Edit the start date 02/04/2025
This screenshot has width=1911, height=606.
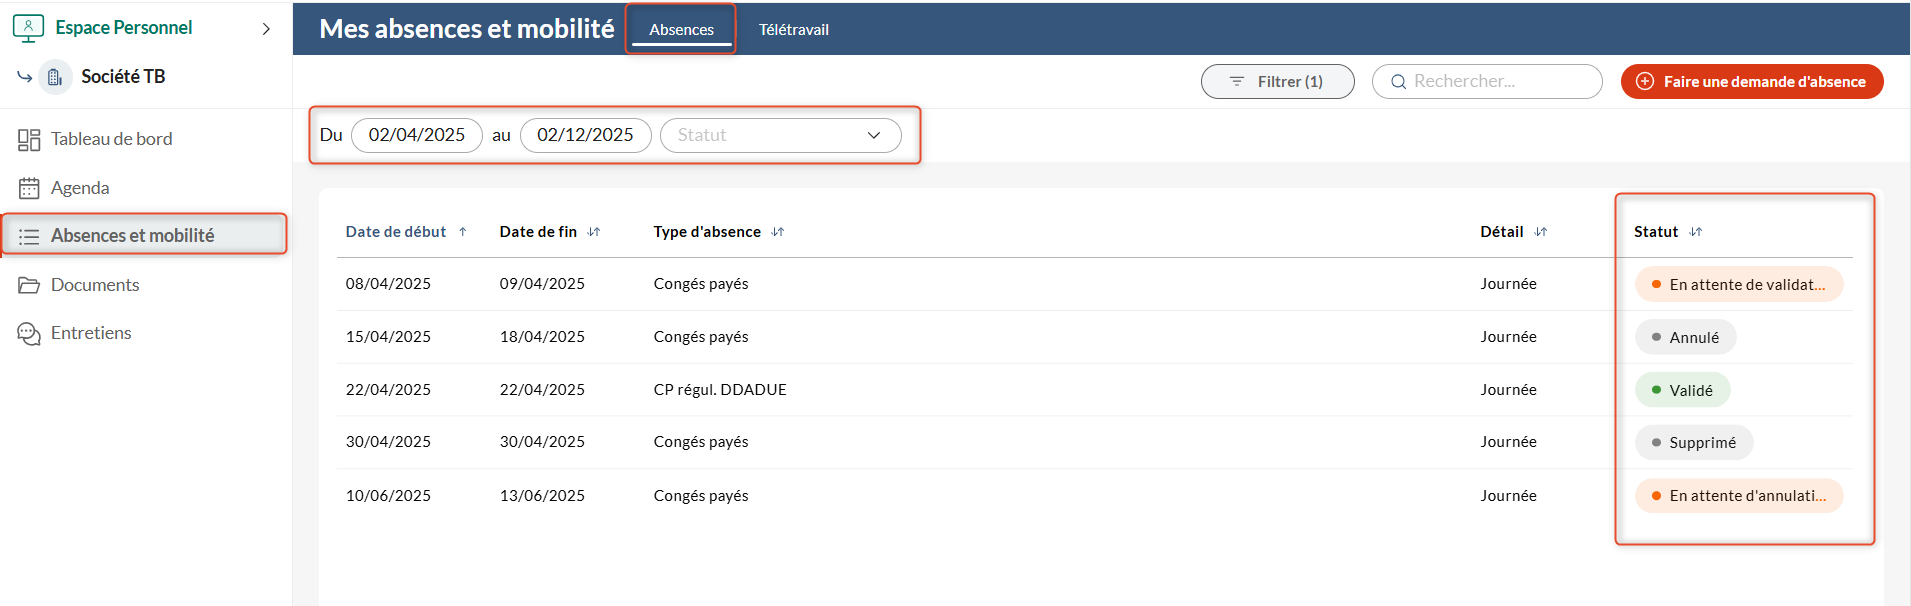point(417,135)
